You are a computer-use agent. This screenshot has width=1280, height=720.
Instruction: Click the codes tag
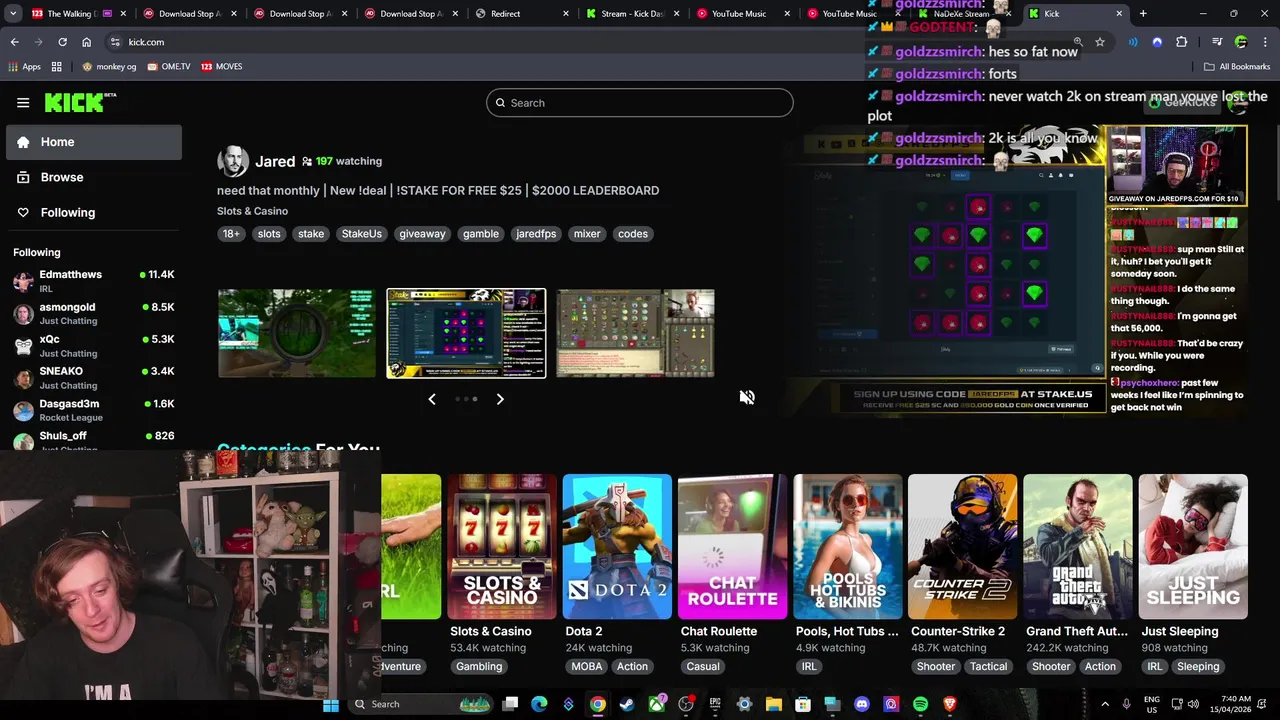tap(632, 234)
